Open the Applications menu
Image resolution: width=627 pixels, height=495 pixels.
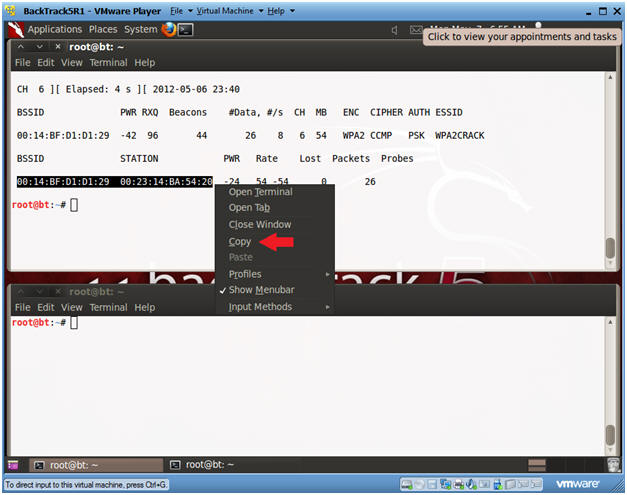click(x=55, y=30)
